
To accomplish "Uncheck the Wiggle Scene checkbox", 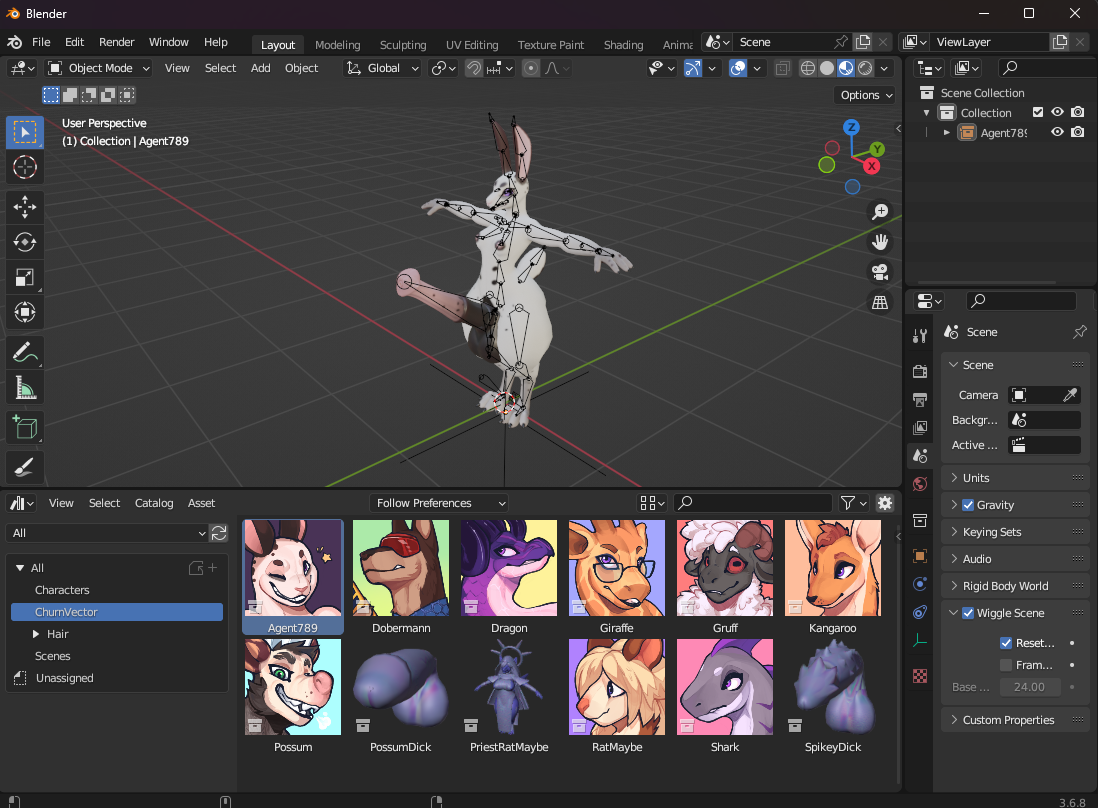I will 968,613.
